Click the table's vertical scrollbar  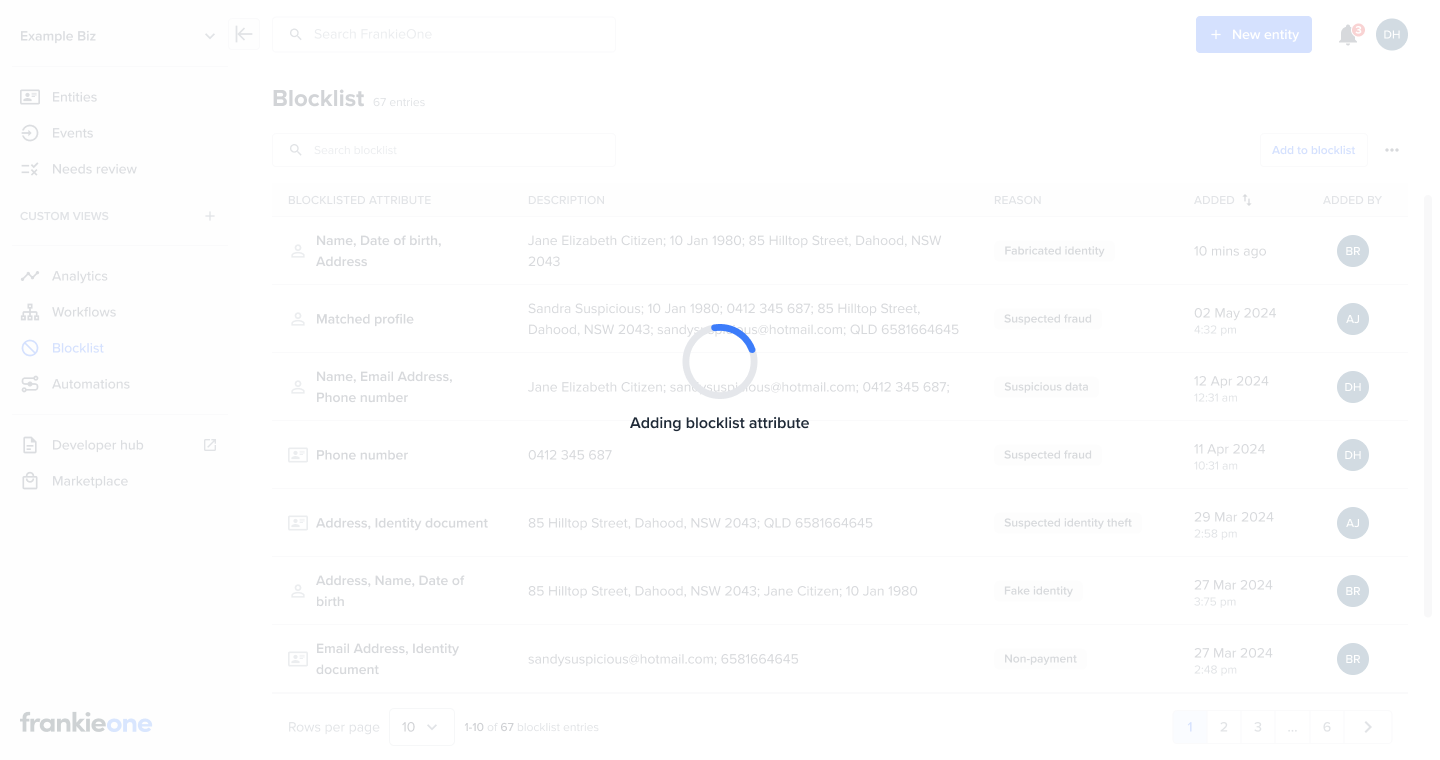[x=1427, y=405]
